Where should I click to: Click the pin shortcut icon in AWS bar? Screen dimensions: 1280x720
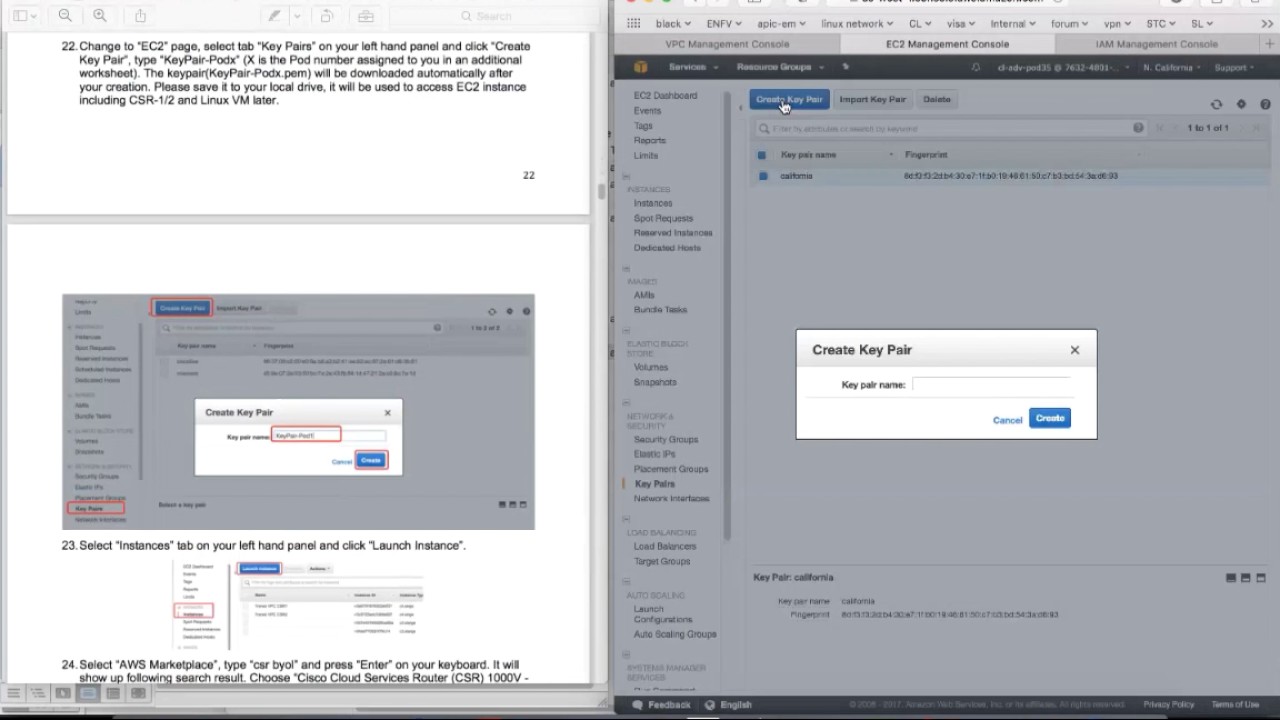[845, 67]
